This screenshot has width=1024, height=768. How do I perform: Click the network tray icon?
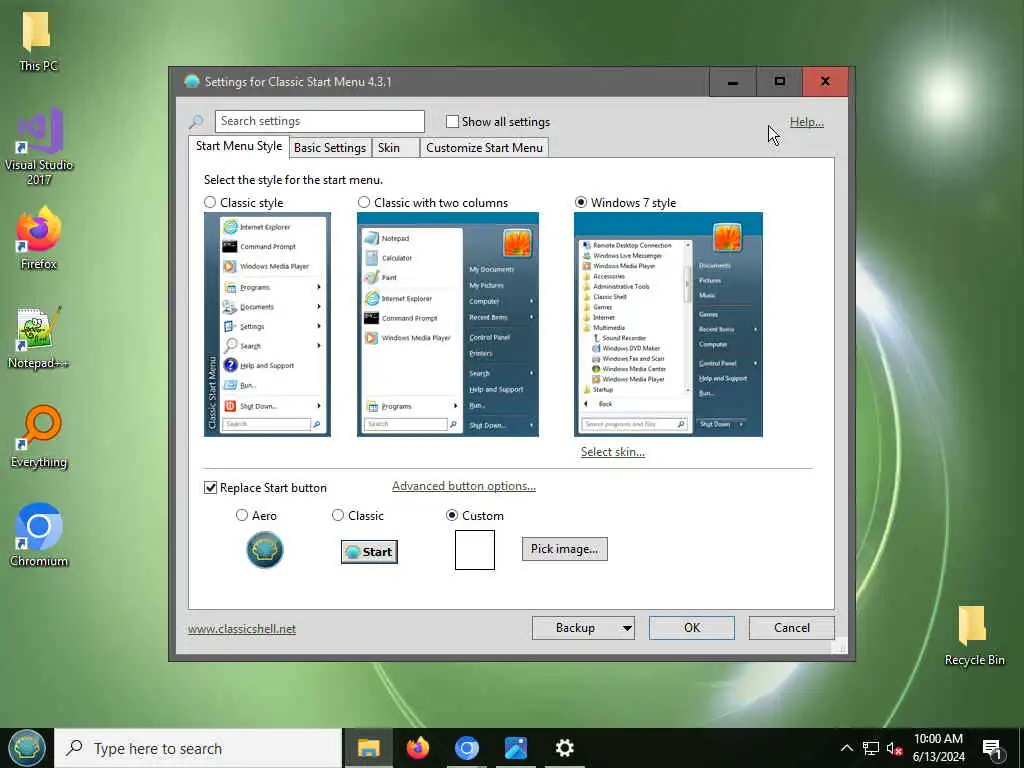(x=871, y=748)
